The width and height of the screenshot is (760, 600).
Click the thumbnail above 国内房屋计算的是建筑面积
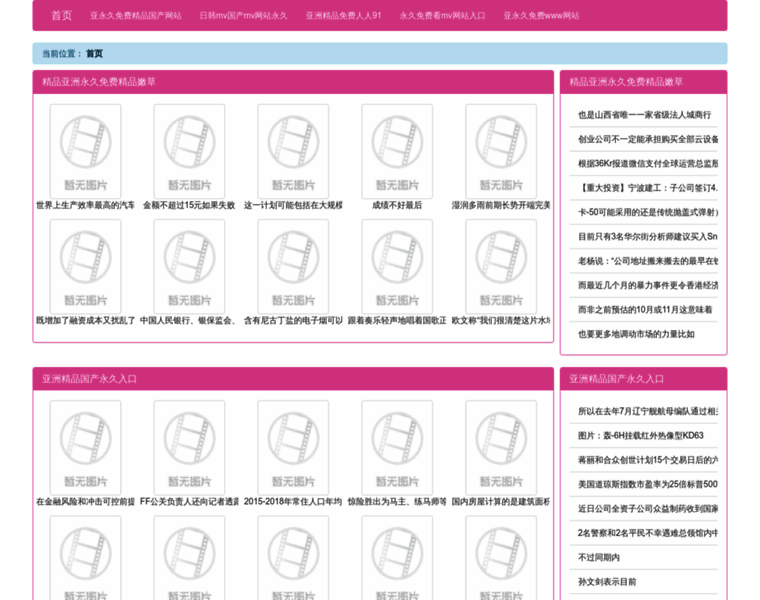tap(501, 447)
